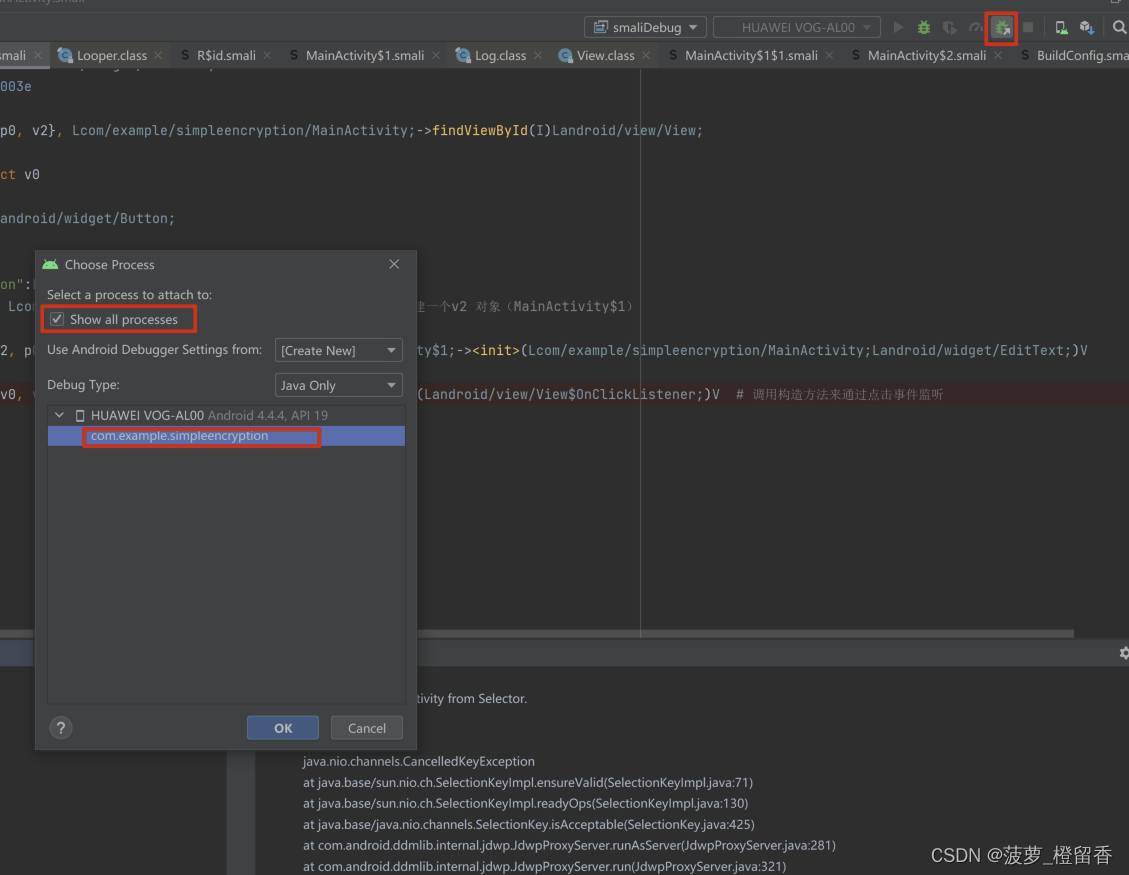Click Attach Debugger to Android Process icon
This screenshot has width=1129, height=875.
1002,28
